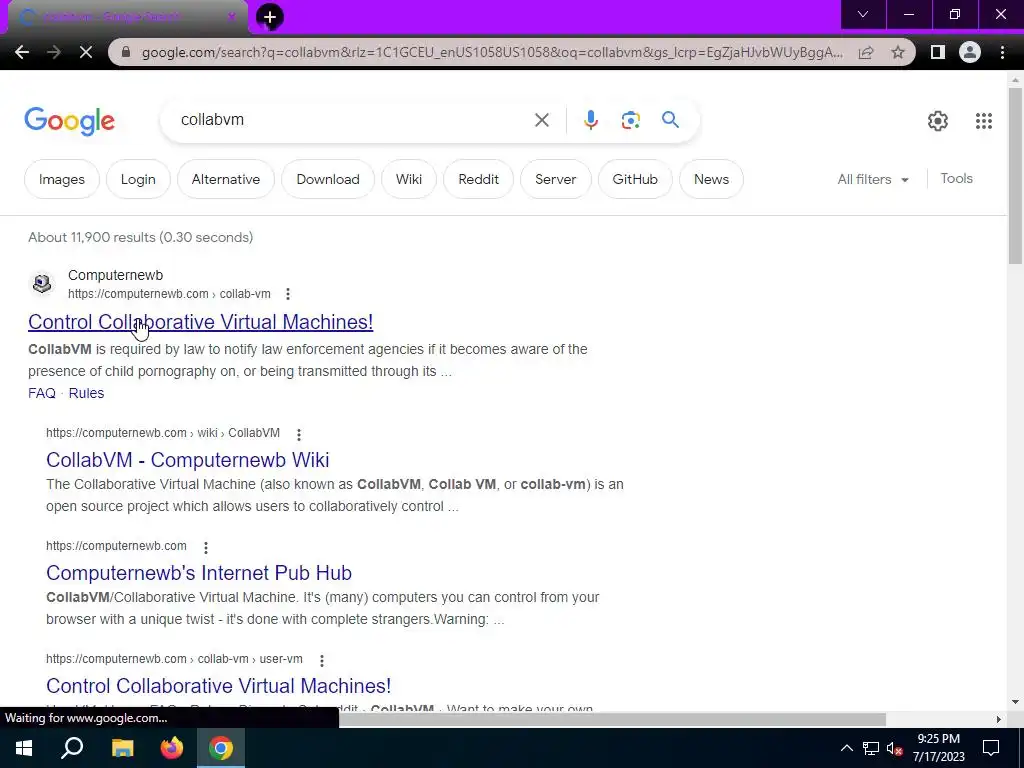Open Rules sitelink
Viewport: 1024px width, 768px height.
coord(86,393)
